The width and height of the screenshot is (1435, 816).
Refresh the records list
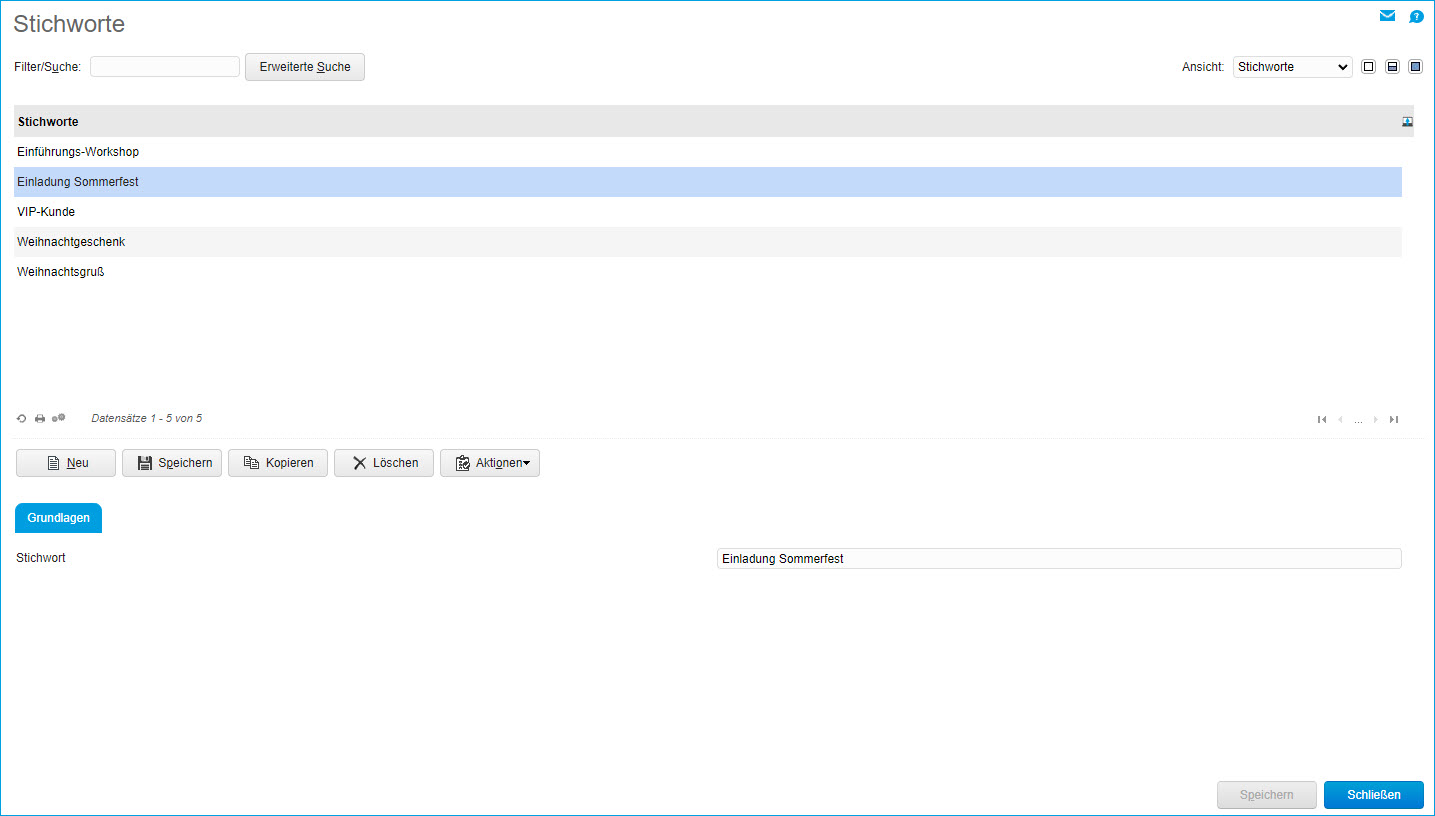(x=21, y=419)
